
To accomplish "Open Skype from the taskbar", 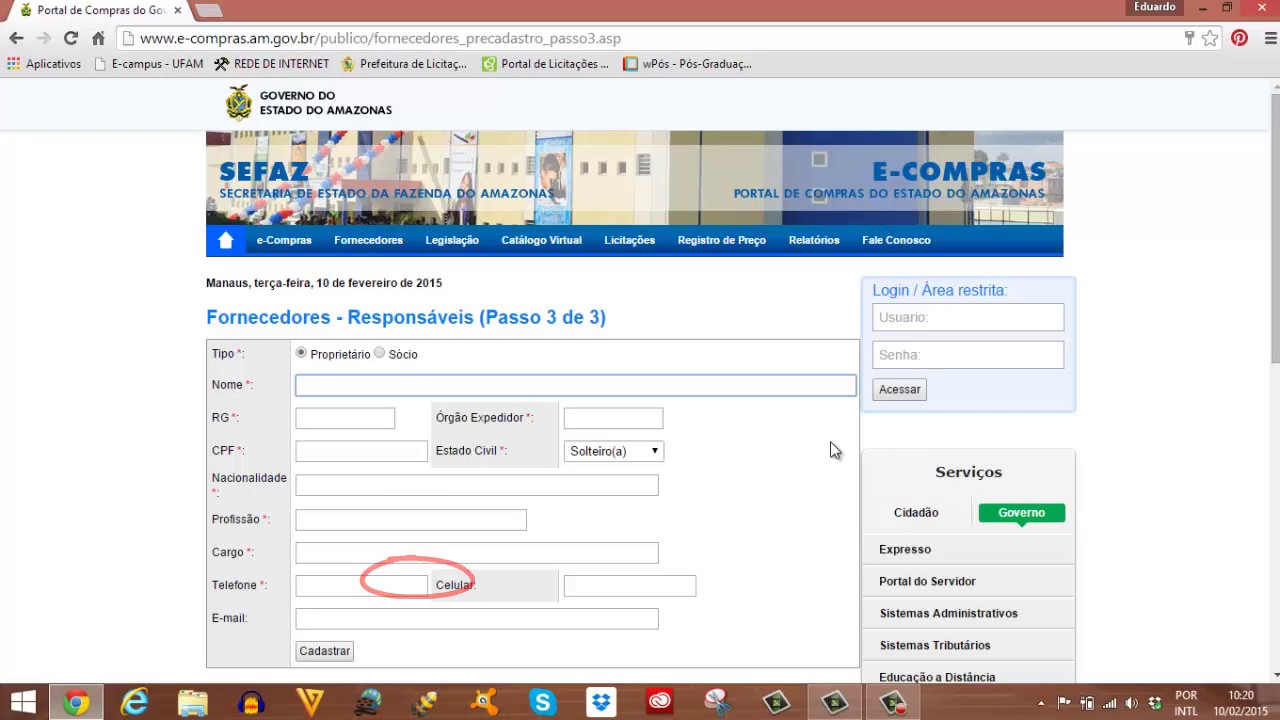I will 543,702.
